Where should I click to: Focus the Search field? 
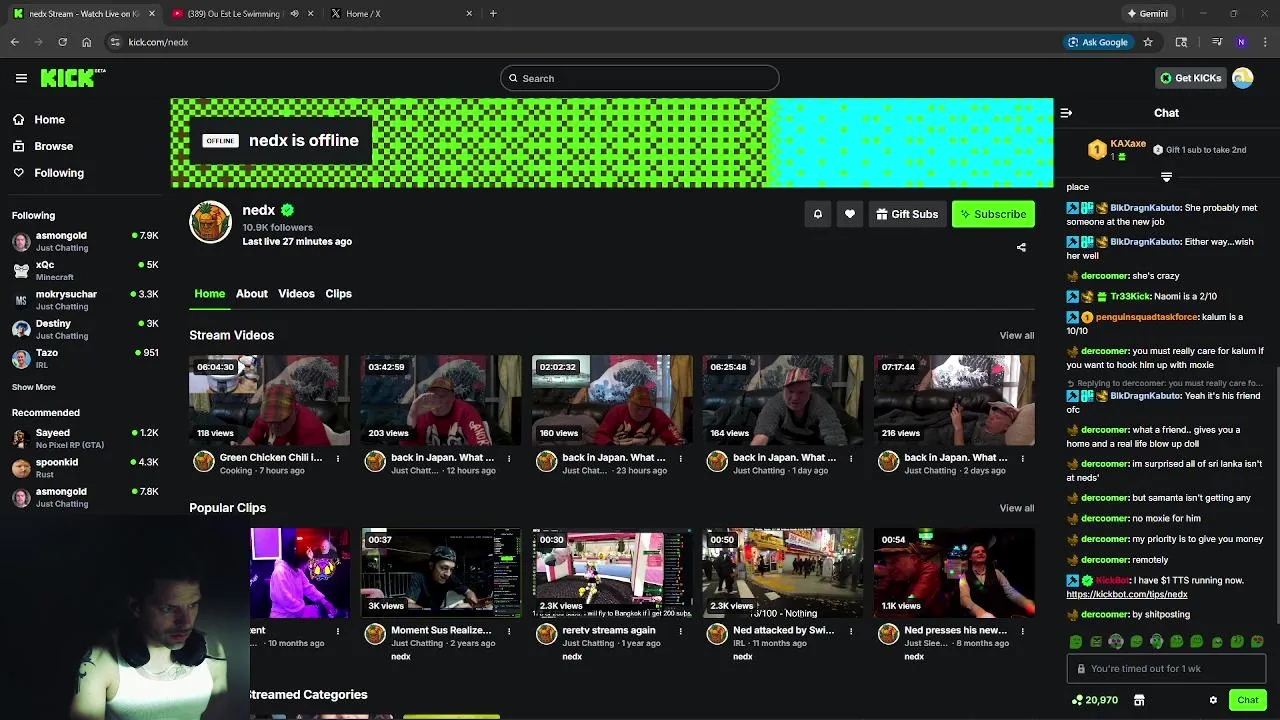point(640,78)
